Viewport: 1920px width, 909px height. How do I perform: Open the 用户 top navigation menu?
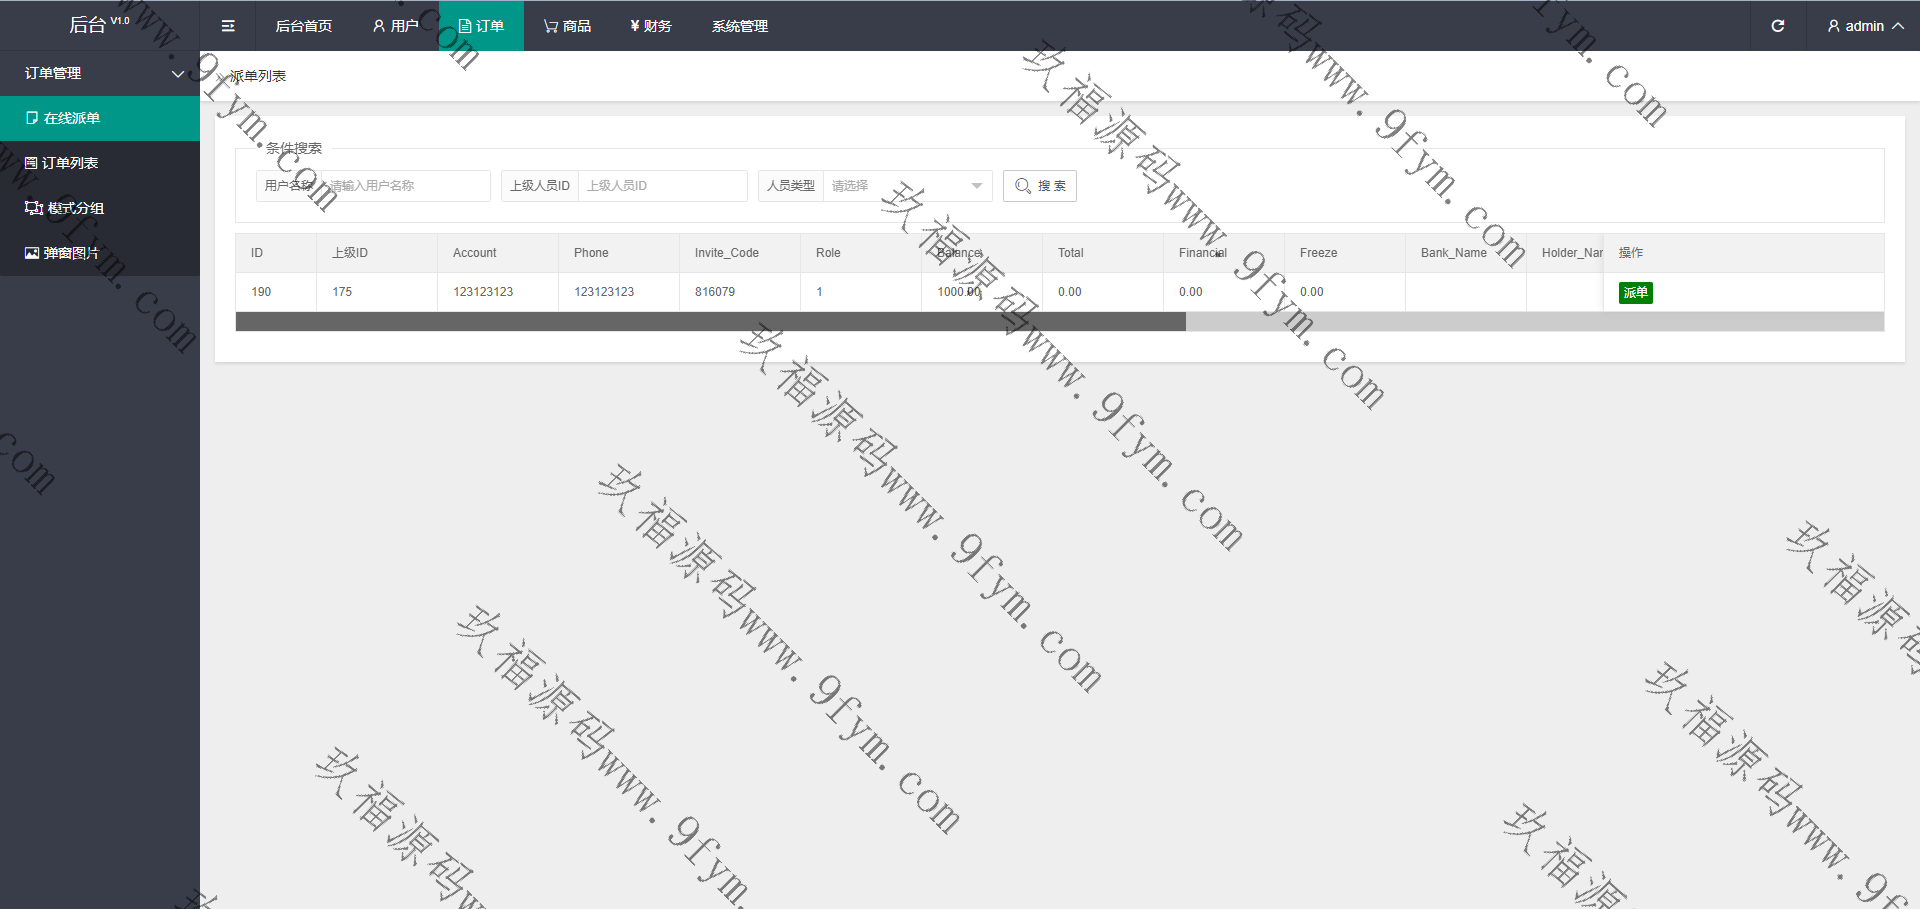click(x=395, y=26)
